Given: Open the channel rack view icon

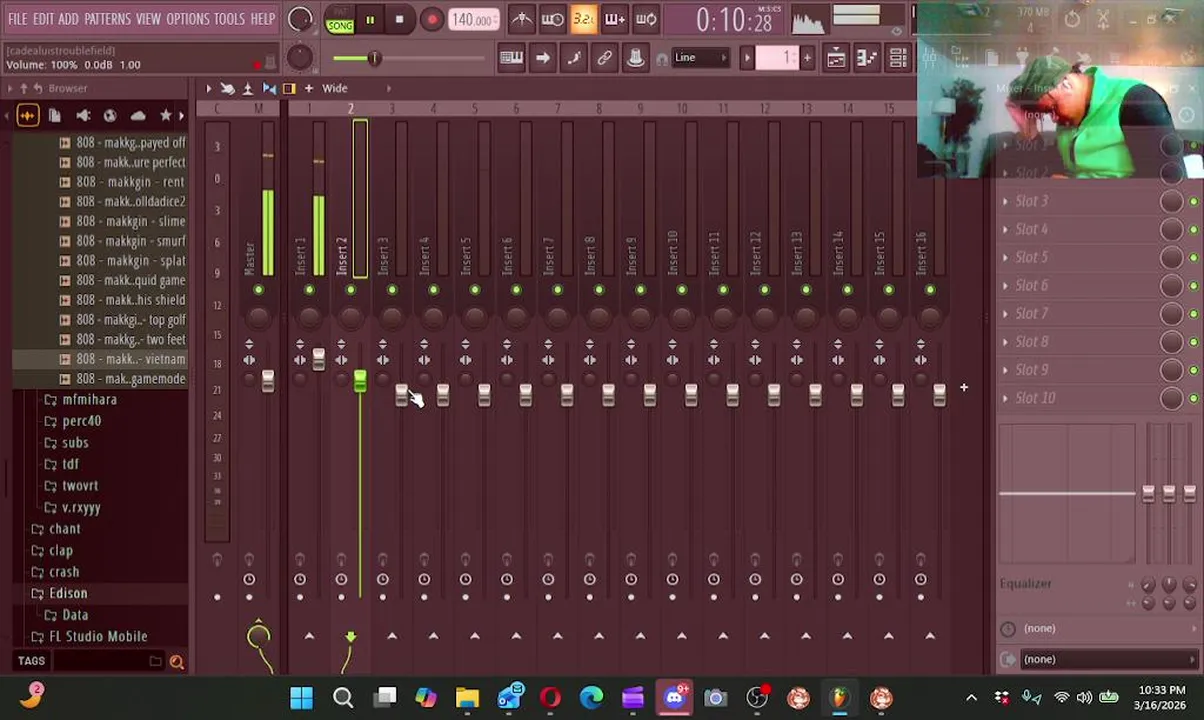Looking at the screenshot, I should coord(897,58).
